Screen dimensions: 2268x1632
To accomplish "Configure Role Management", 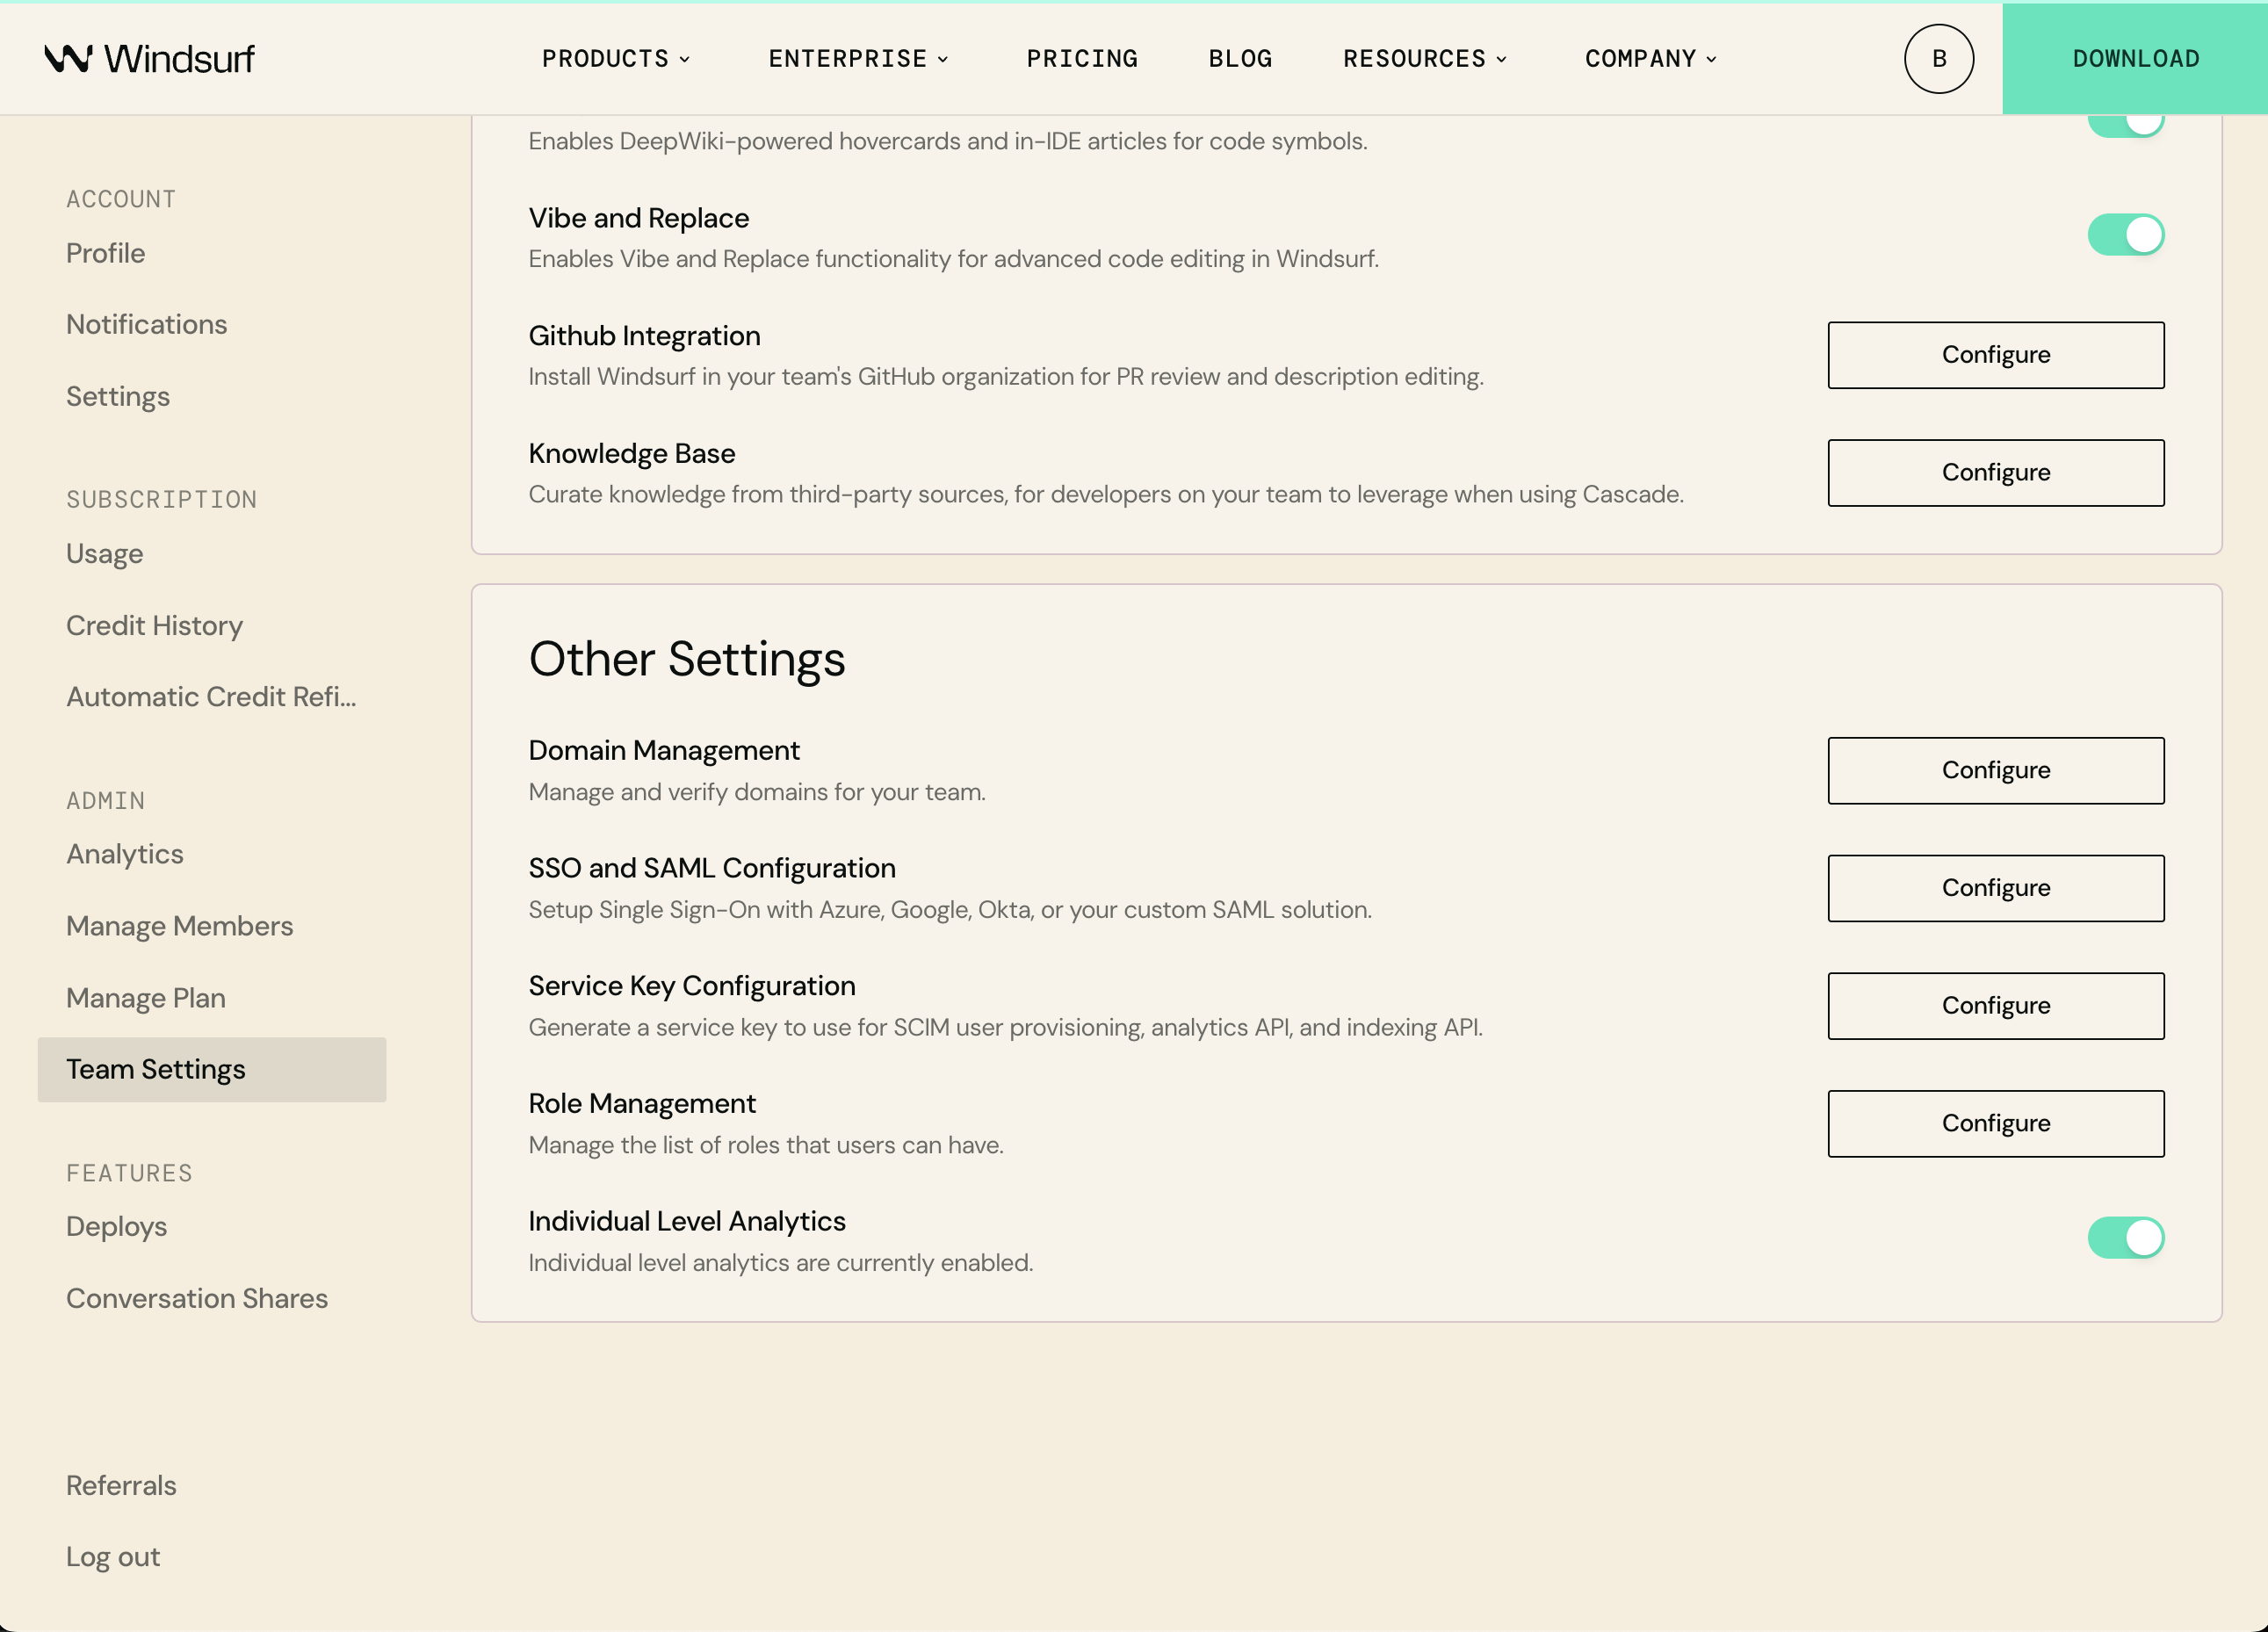I will [x=1995, y=1123].
